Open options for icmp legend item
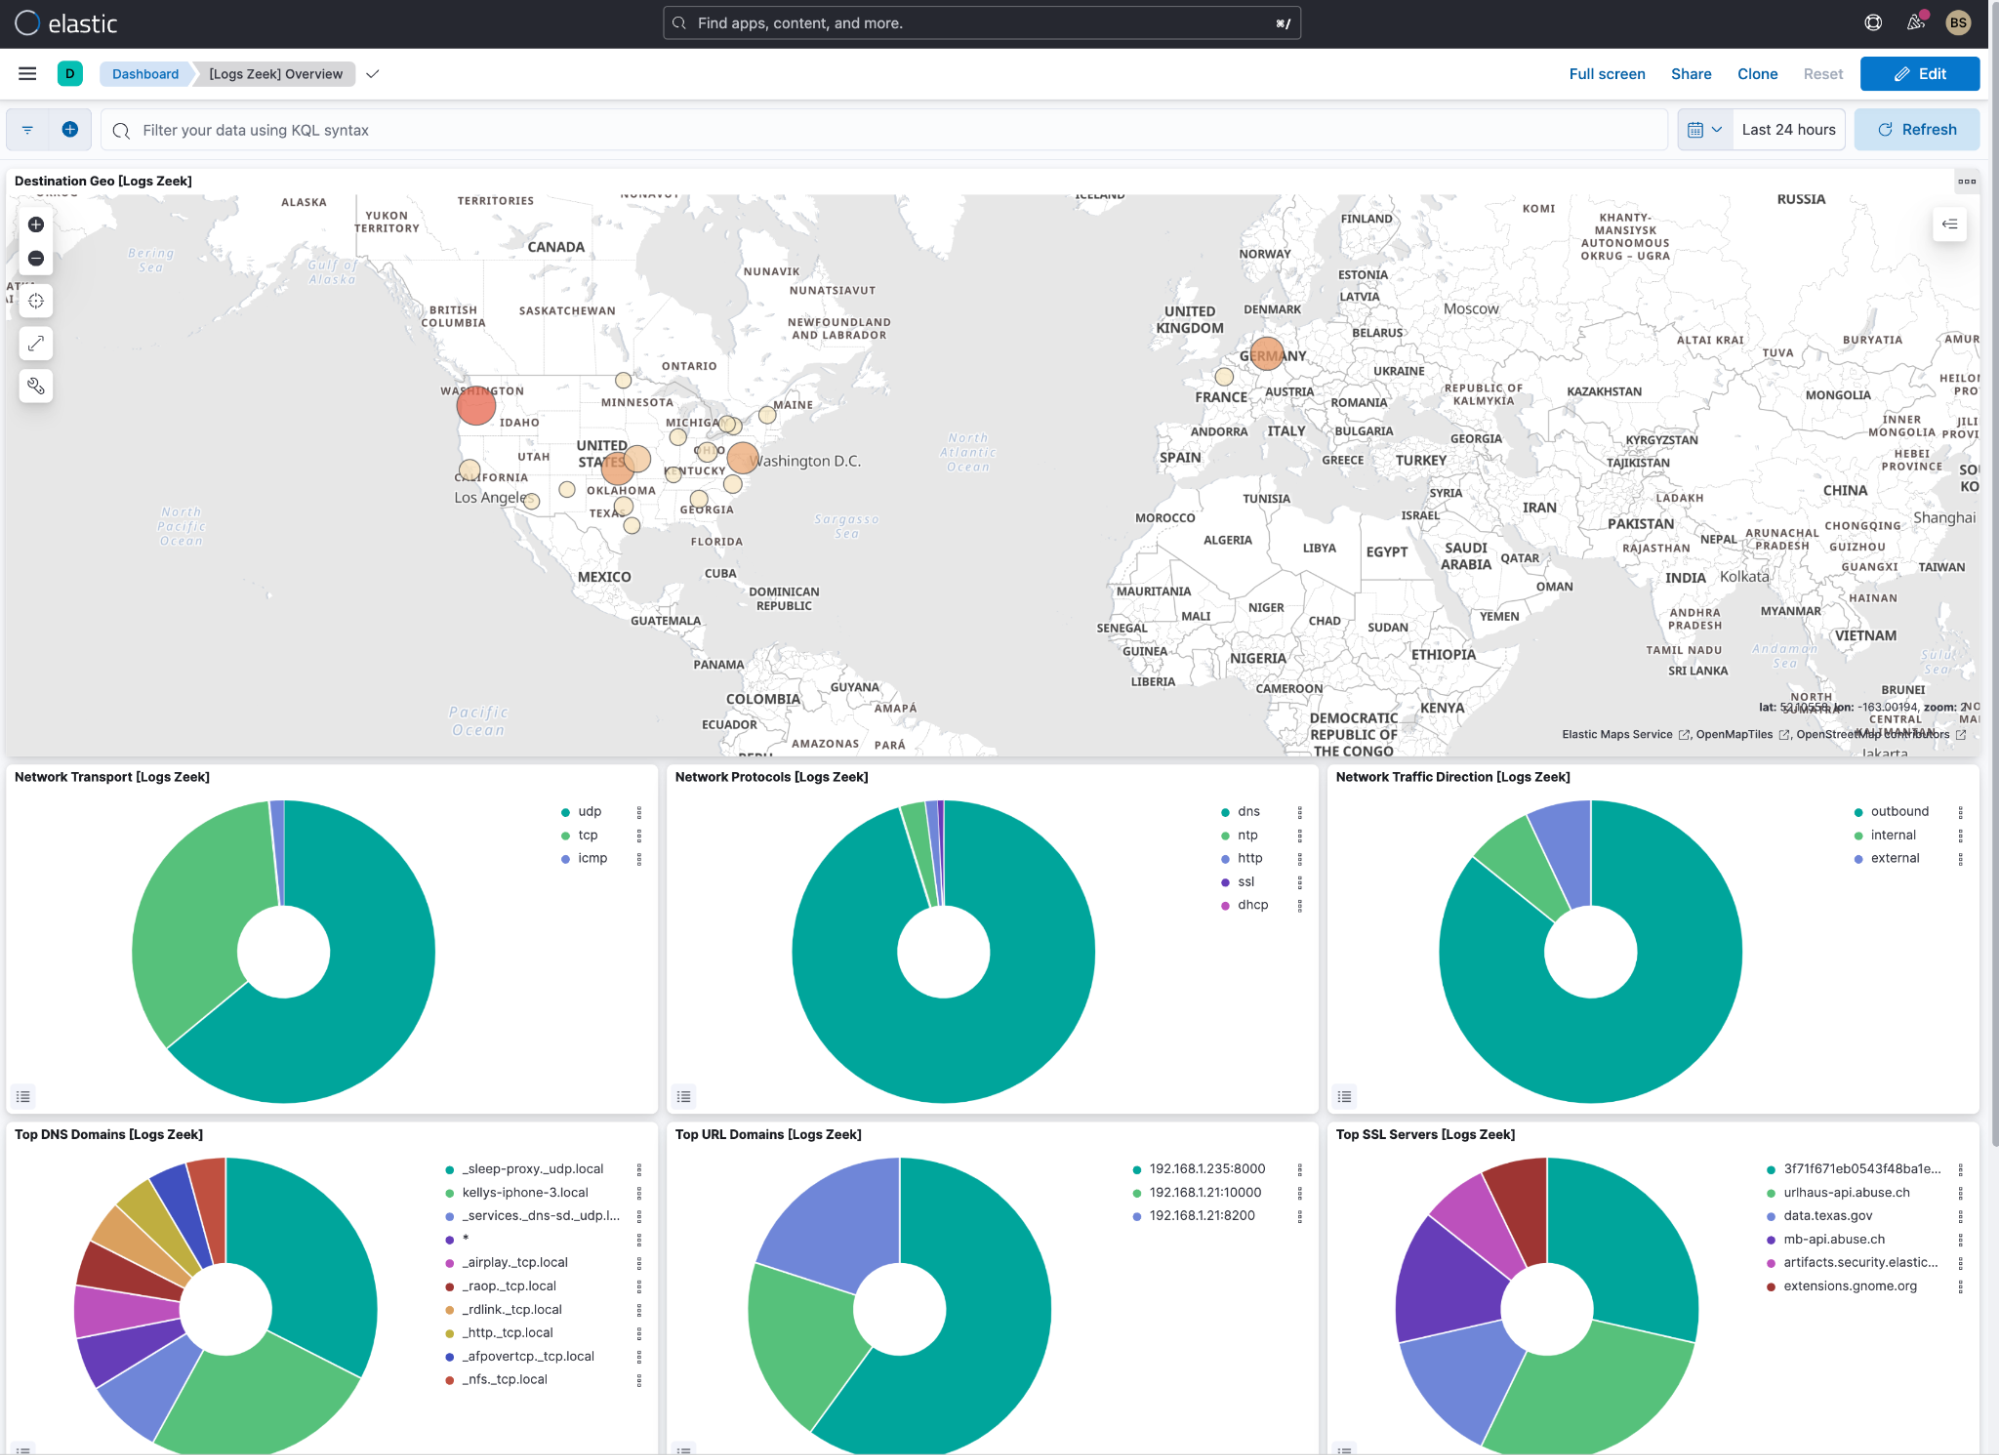The height and width of the screenshot is (1456, 1999). pyautogui.click(x=639, y=858)
